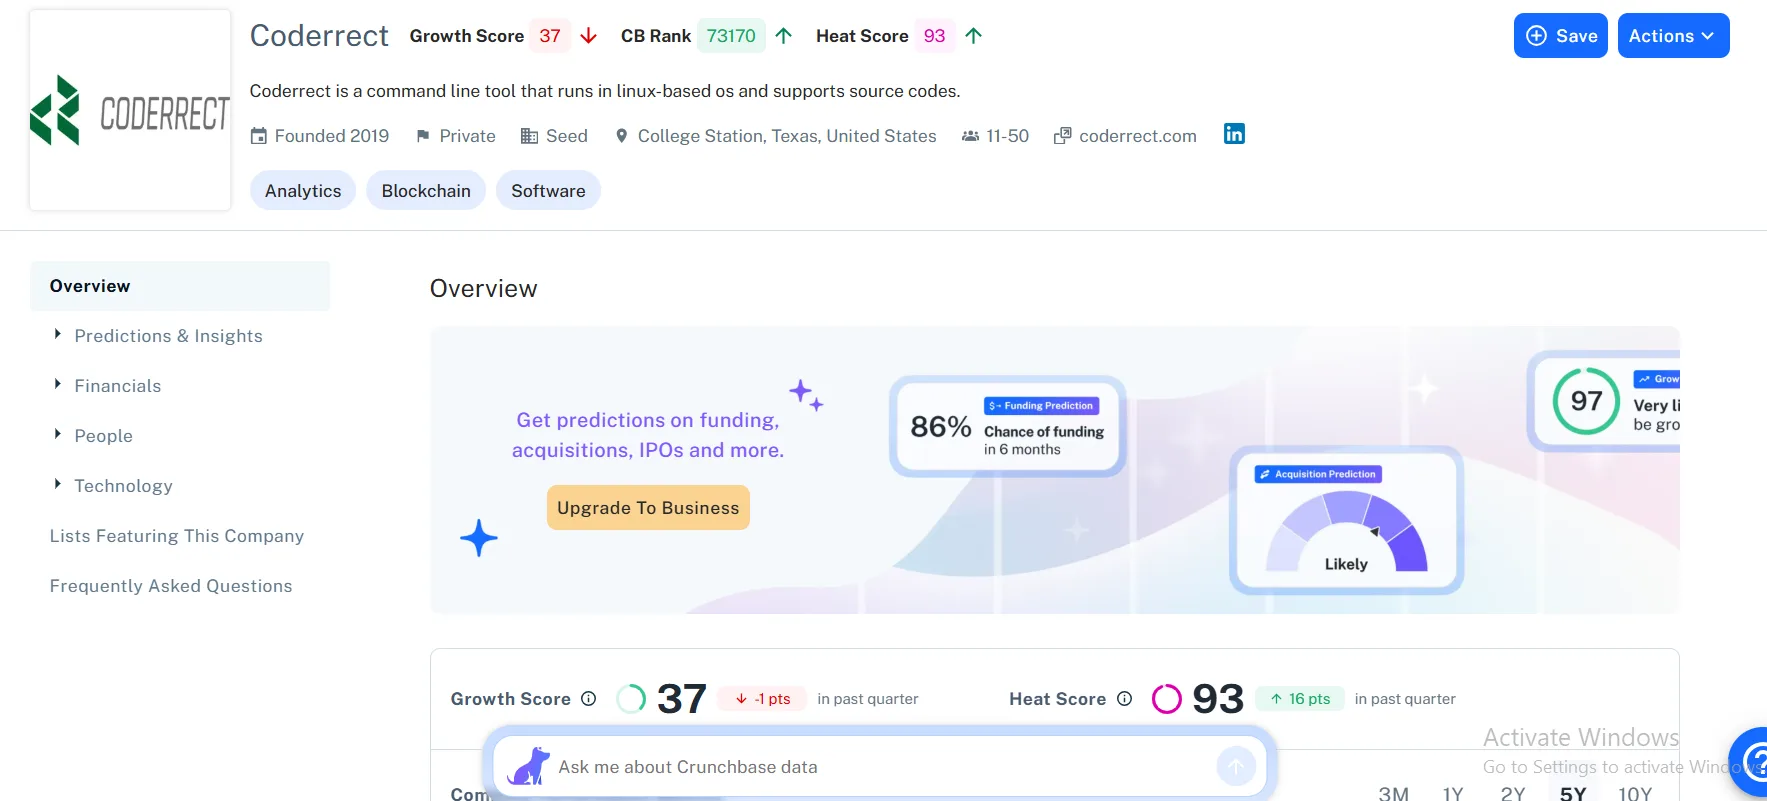Click the CB Rank up arrow icon
This screenshot has height=801, width=1767.
(784, 36)
